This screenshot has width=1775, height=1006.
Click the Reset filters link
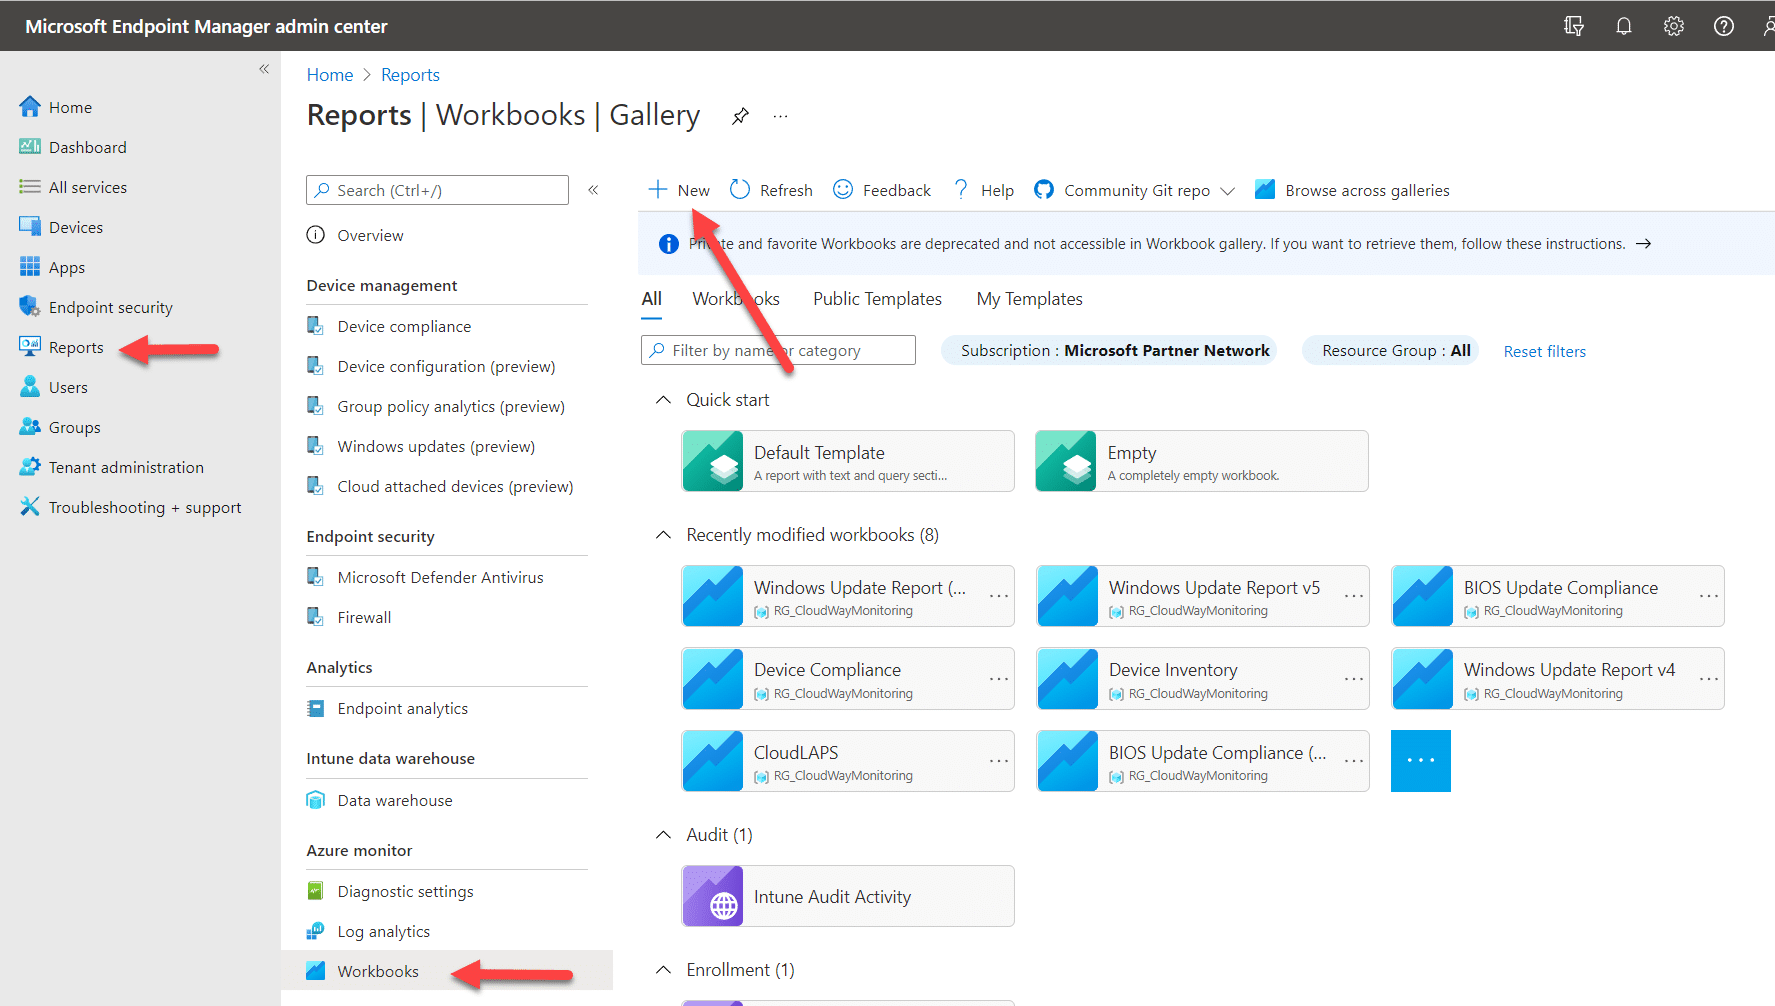1544,351
